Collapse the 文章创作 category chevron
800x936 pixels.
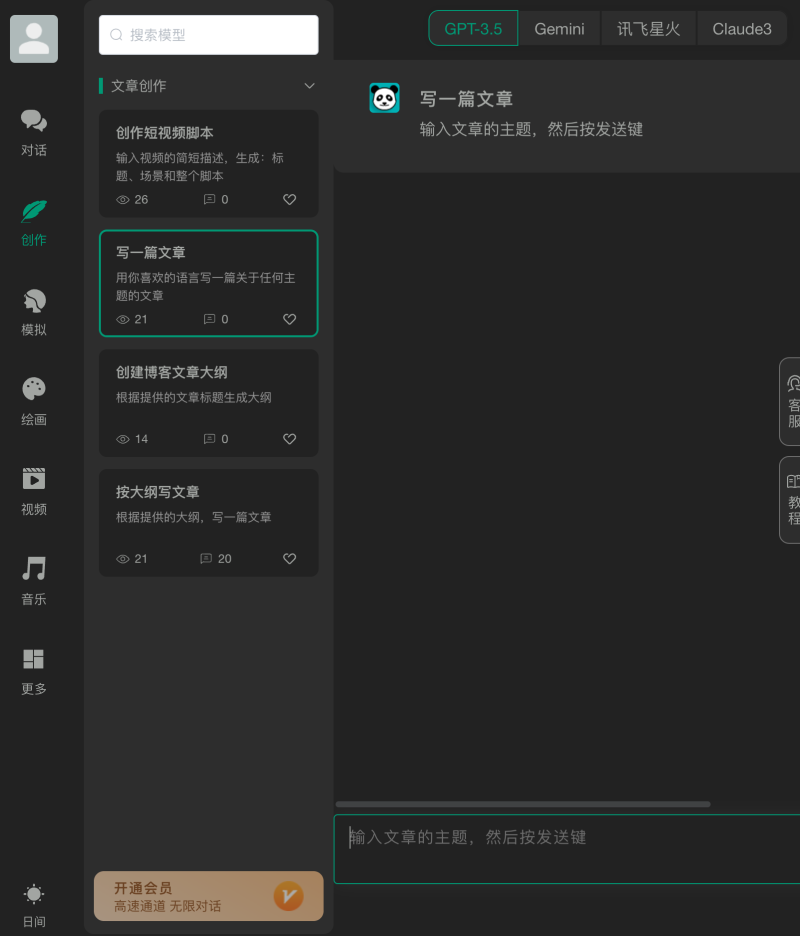pos(309,86)
